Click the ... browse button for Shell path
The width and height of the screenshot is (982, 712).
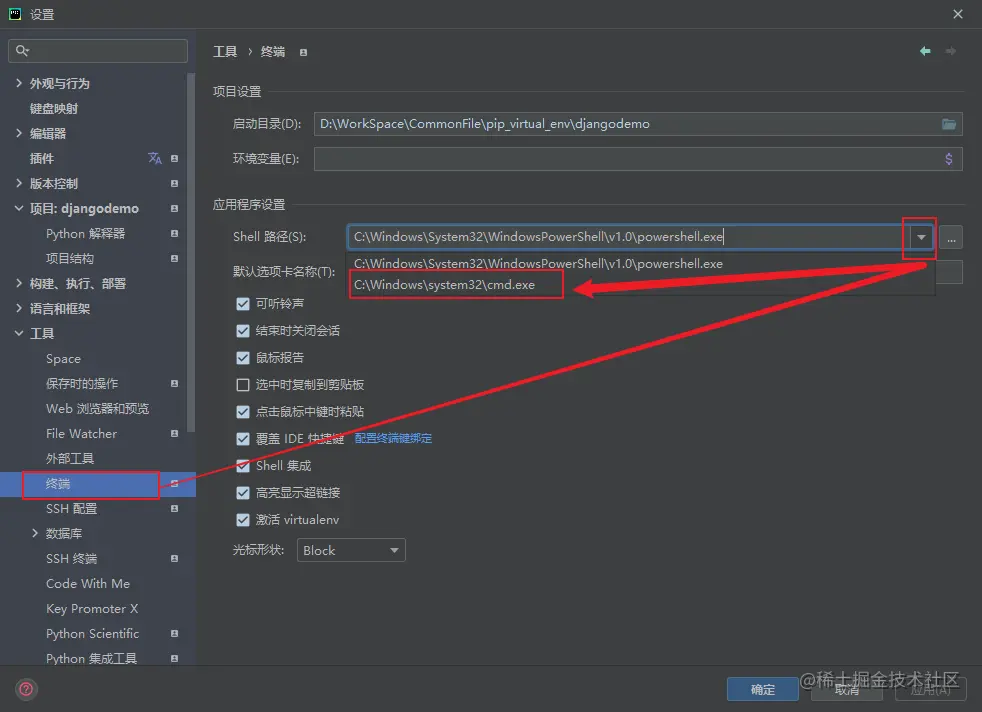click(x=951, y=237)
